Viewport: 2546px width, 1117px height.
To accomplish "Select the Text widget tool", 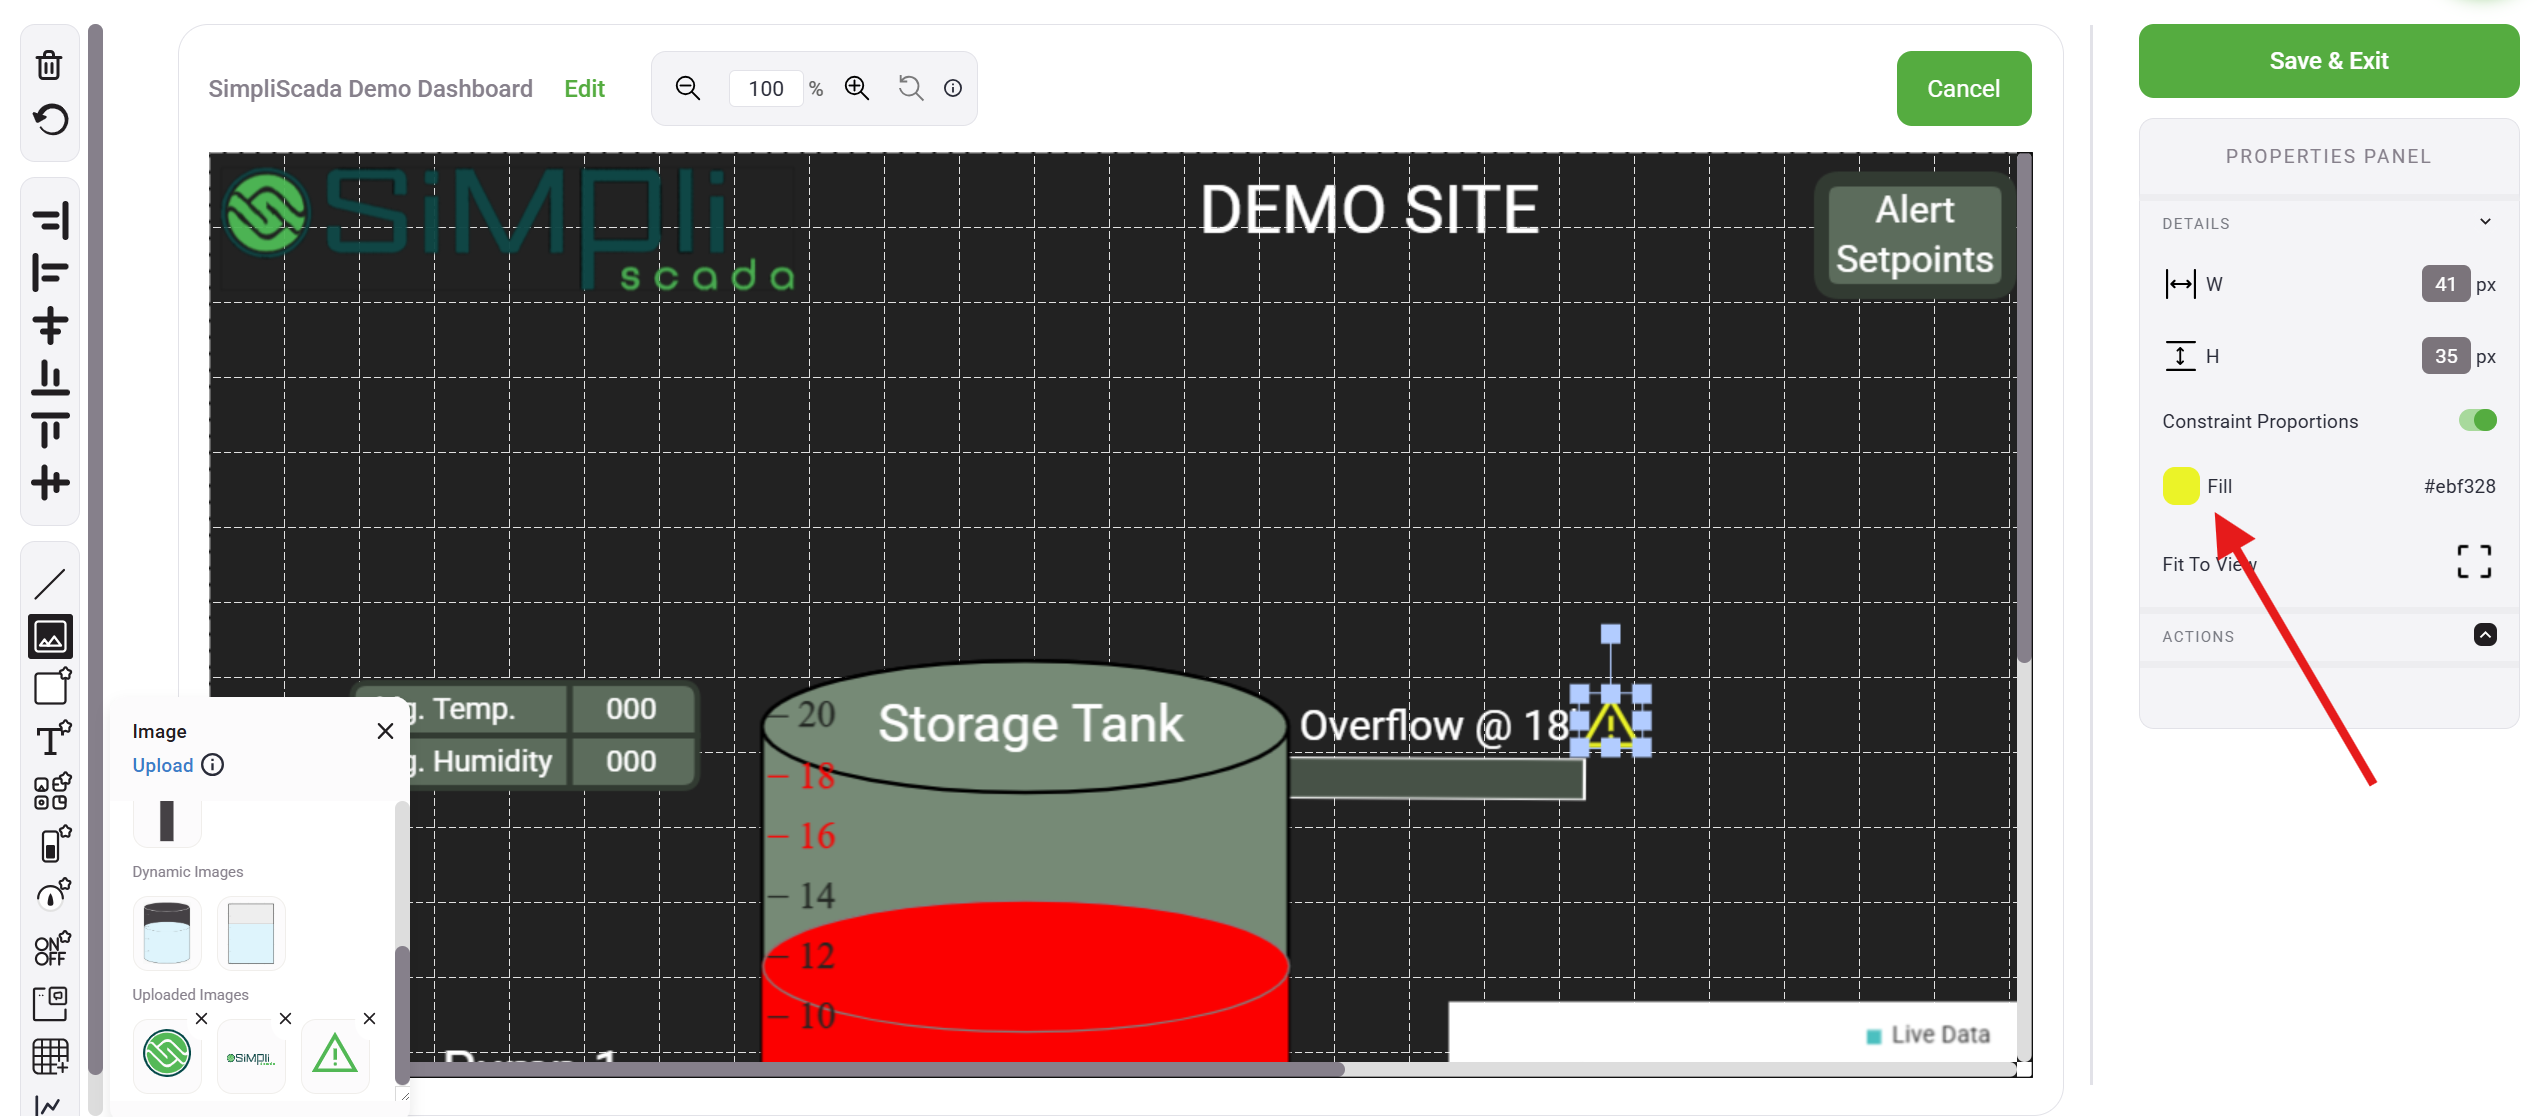I will pos(51,740).
